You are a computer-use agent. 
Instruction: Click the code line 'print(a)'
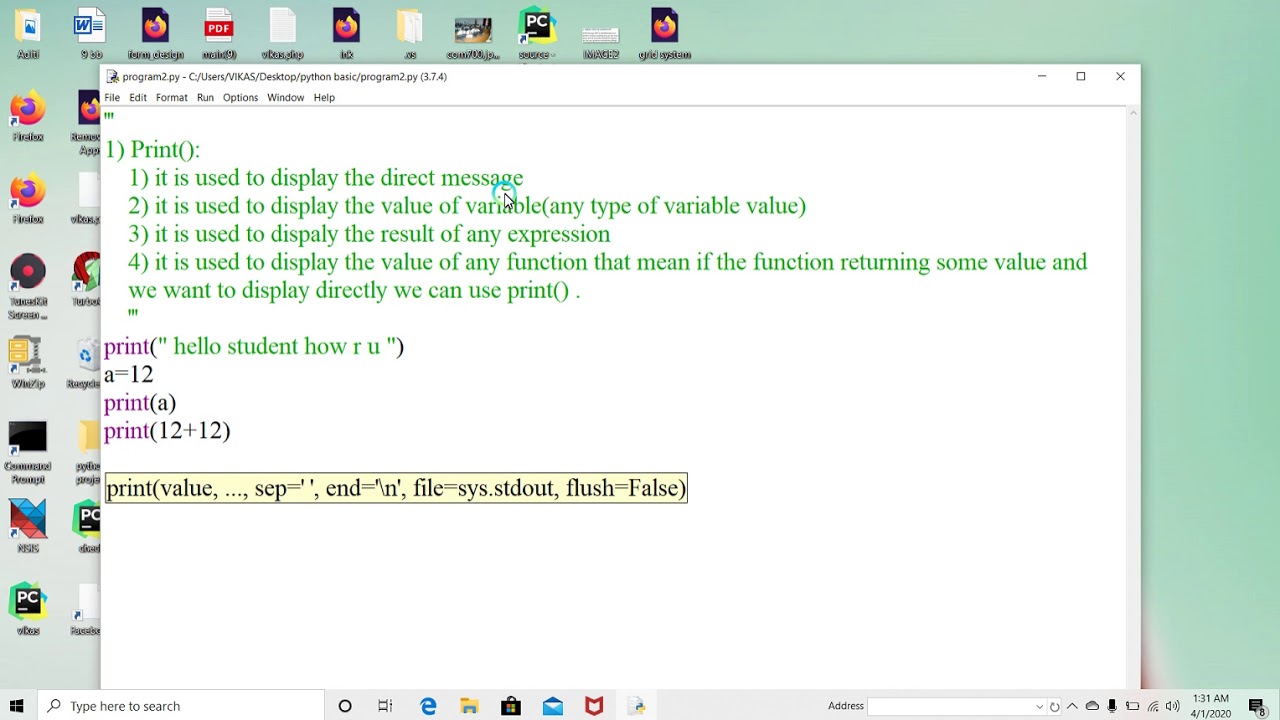click(140, 403)
